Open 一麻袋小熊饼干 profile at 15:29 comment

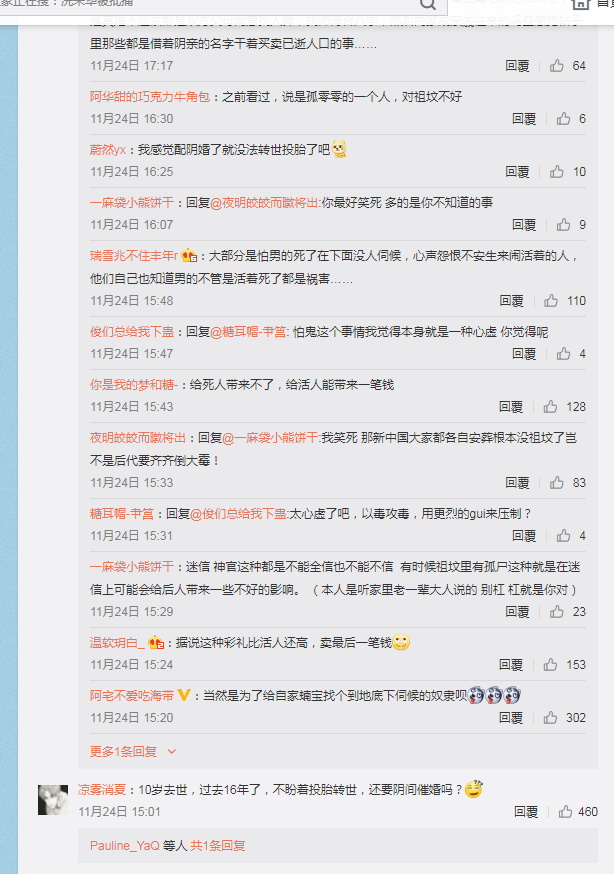(x=132, y=567)
